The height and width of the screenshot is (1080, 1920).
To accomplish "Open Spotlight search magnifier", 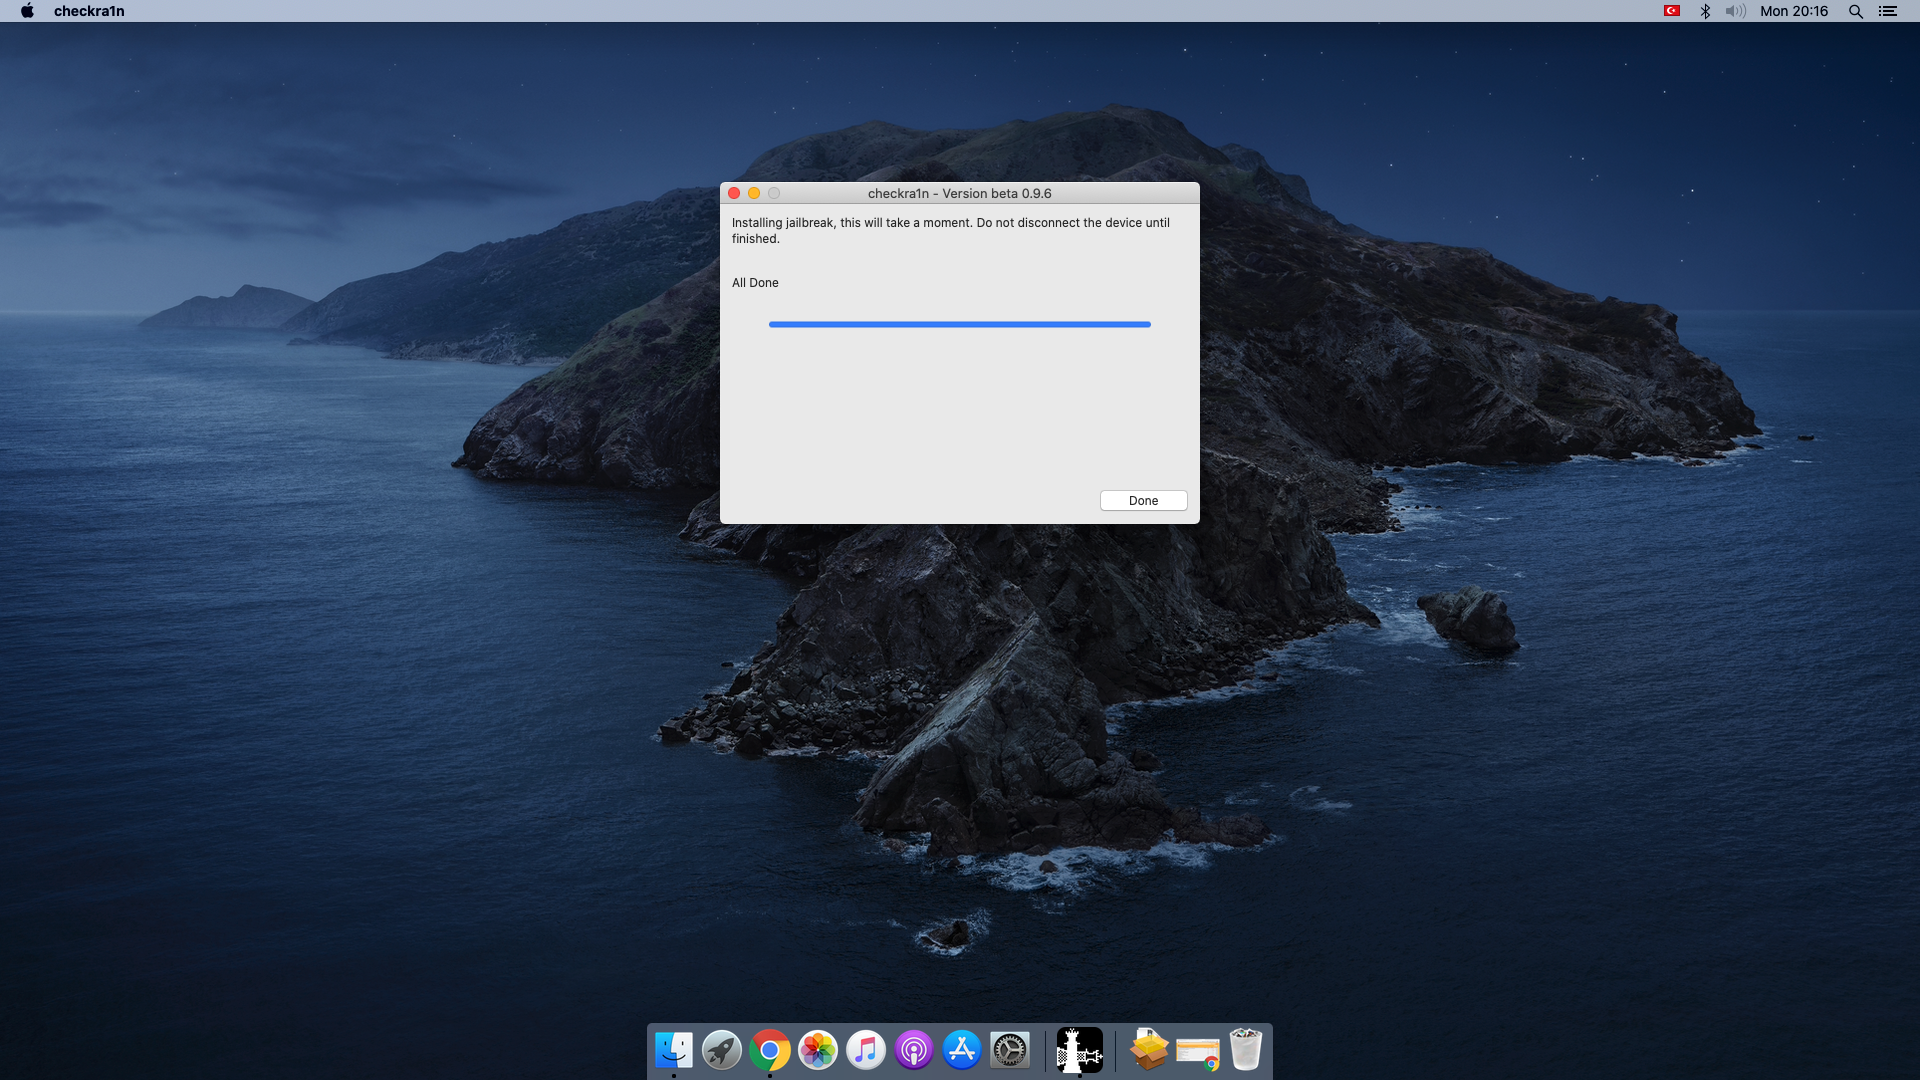I will [1855, 11].
